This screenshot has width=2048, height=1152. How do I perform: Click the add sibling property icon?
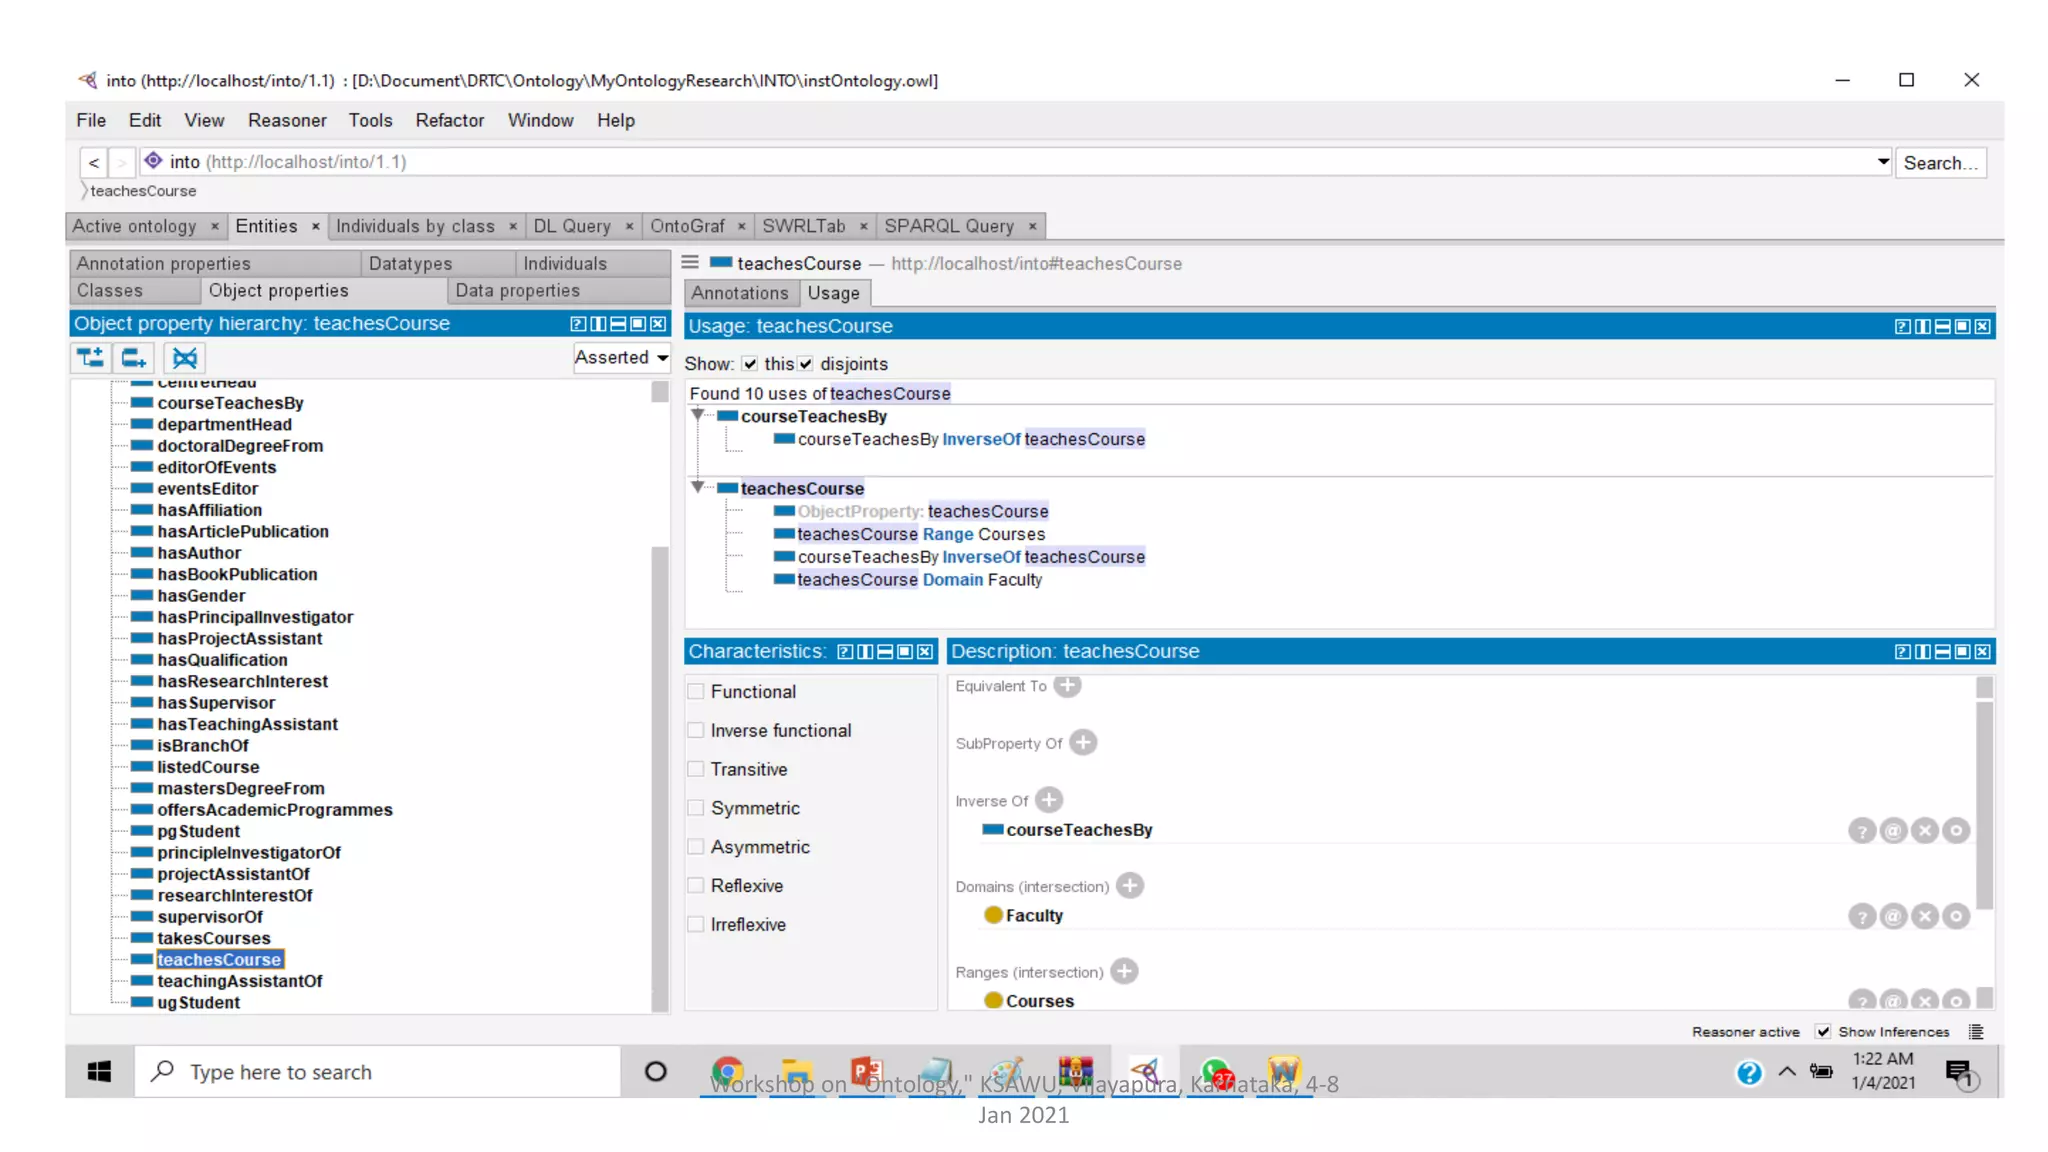[134, 357]
